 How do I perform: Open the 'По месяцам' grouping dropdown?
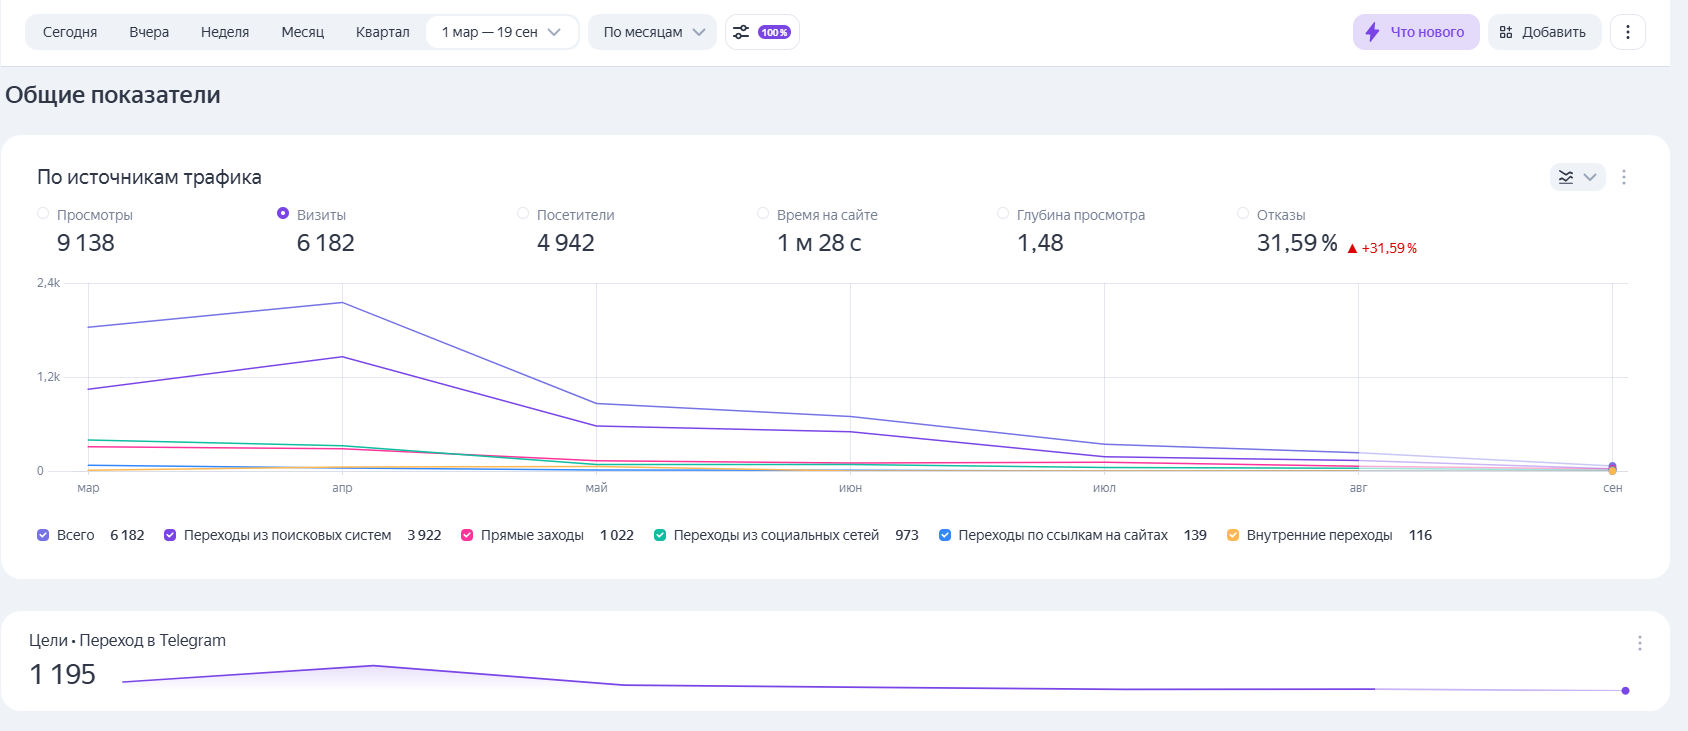point(653,32)
